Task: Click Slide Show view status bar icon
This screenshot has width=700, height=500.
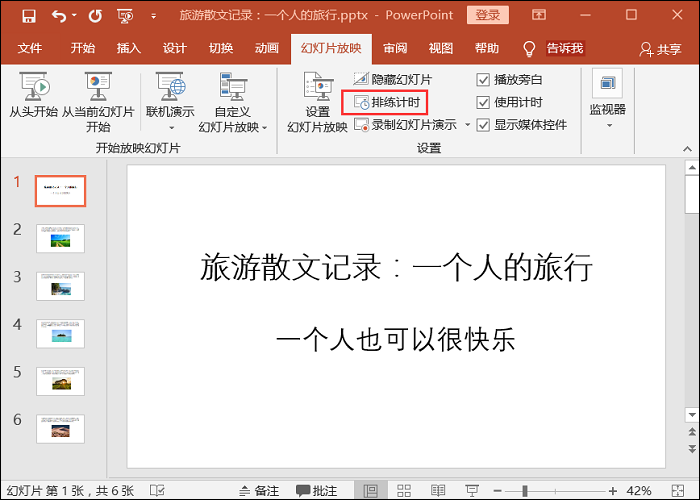Action: pos(472,491)
